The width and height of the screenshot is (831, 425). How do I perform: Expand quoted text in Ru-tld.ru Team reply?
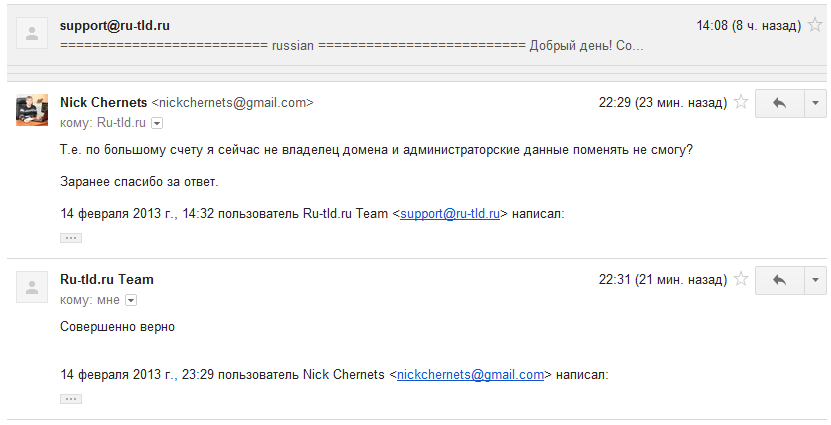(x=71, y=398)
